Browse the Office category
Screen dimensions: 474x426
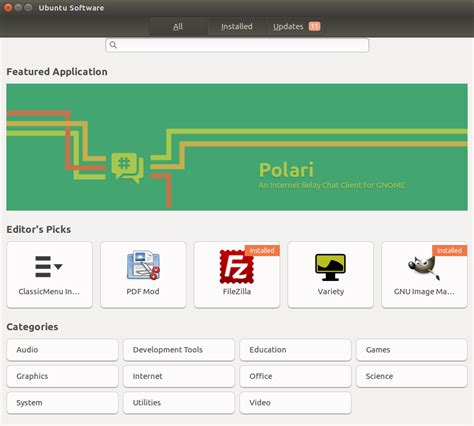295,376
